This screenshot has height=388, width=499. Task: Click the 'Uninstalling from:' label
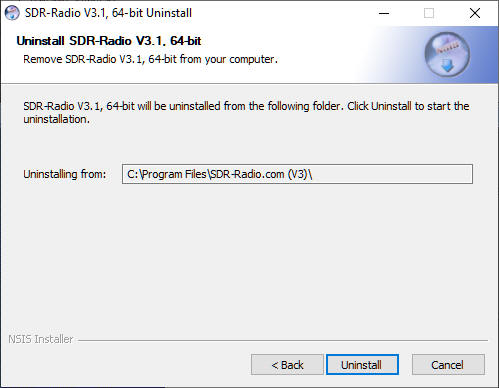point(65,174)
